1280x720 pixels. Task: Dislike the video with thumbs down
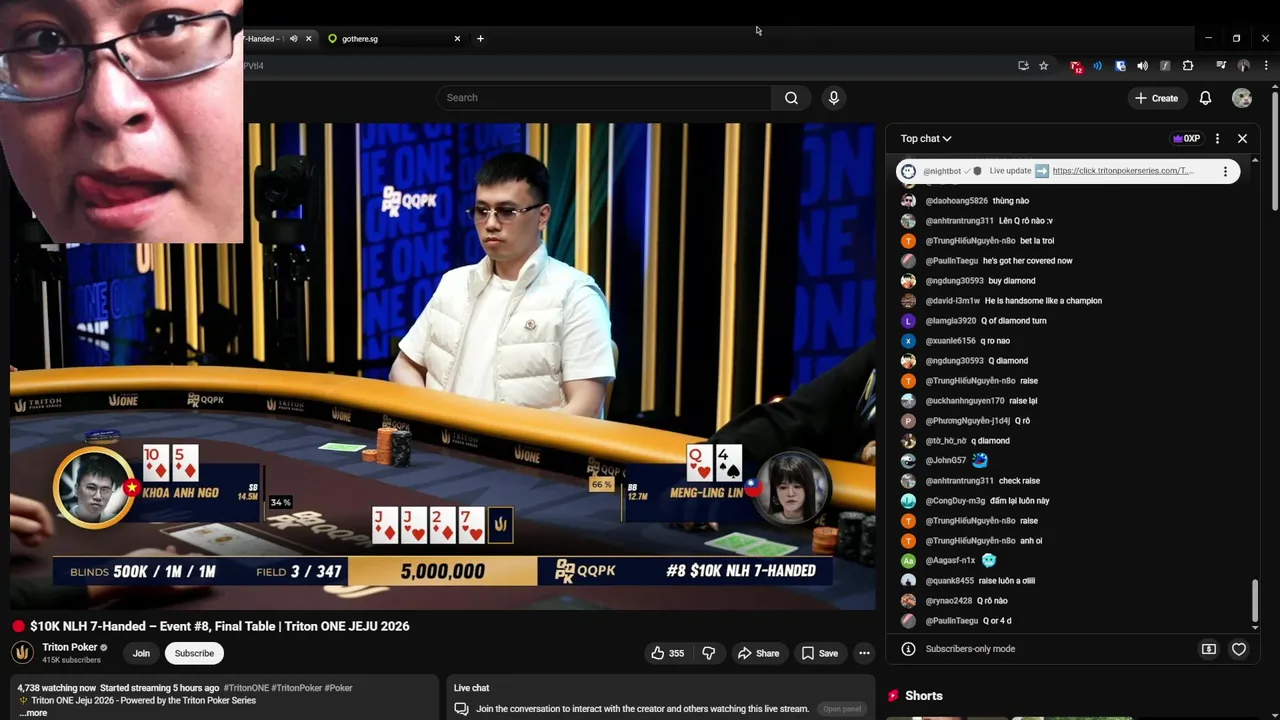(x=709, y=653)
